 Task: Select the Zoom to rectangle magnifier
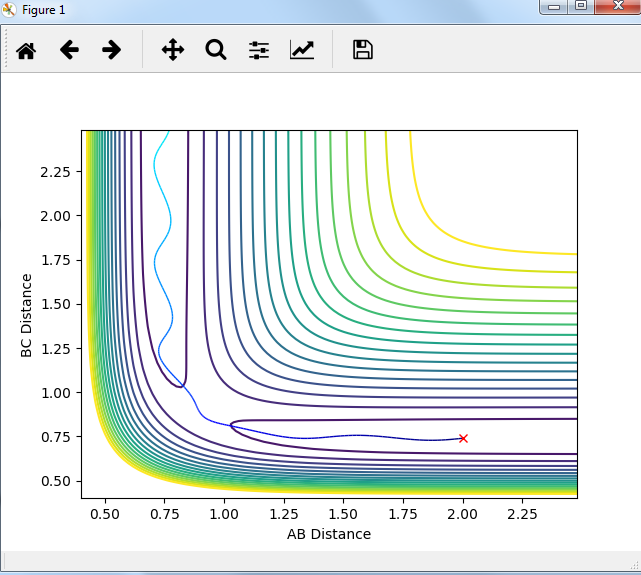(216, 50)
